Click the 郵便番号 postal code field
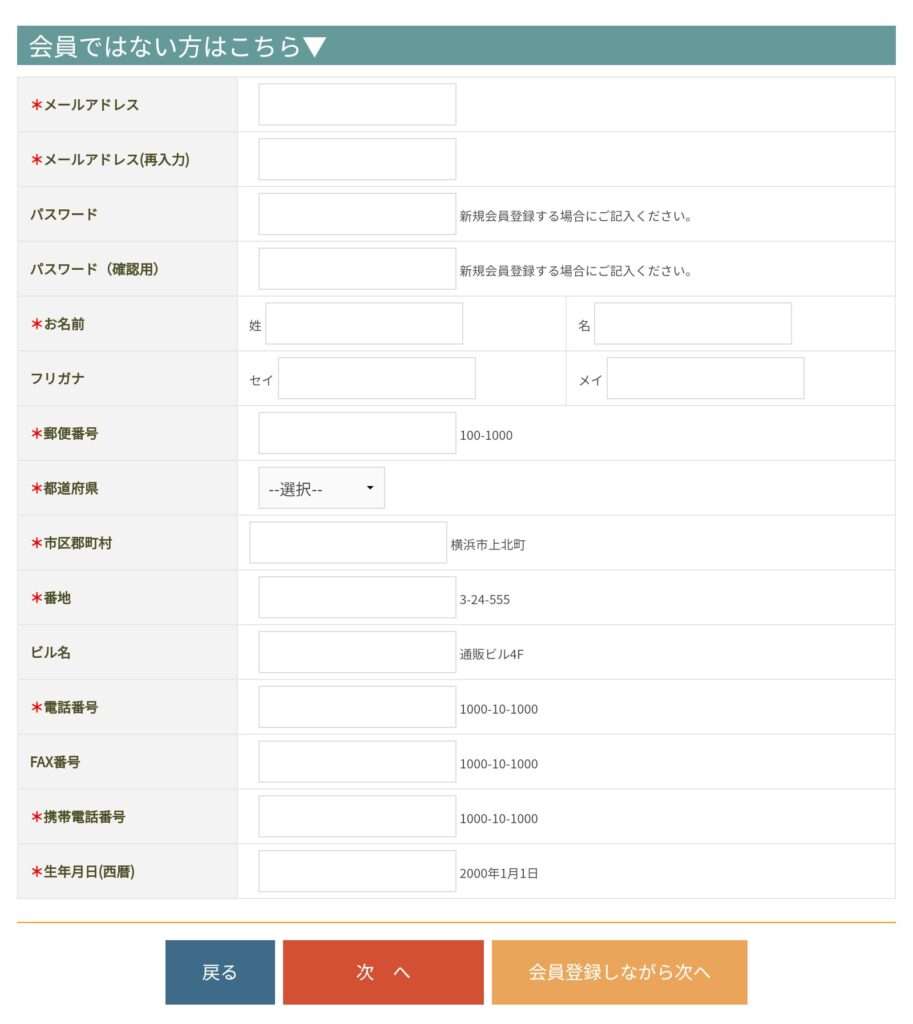 tap(357, 433)
